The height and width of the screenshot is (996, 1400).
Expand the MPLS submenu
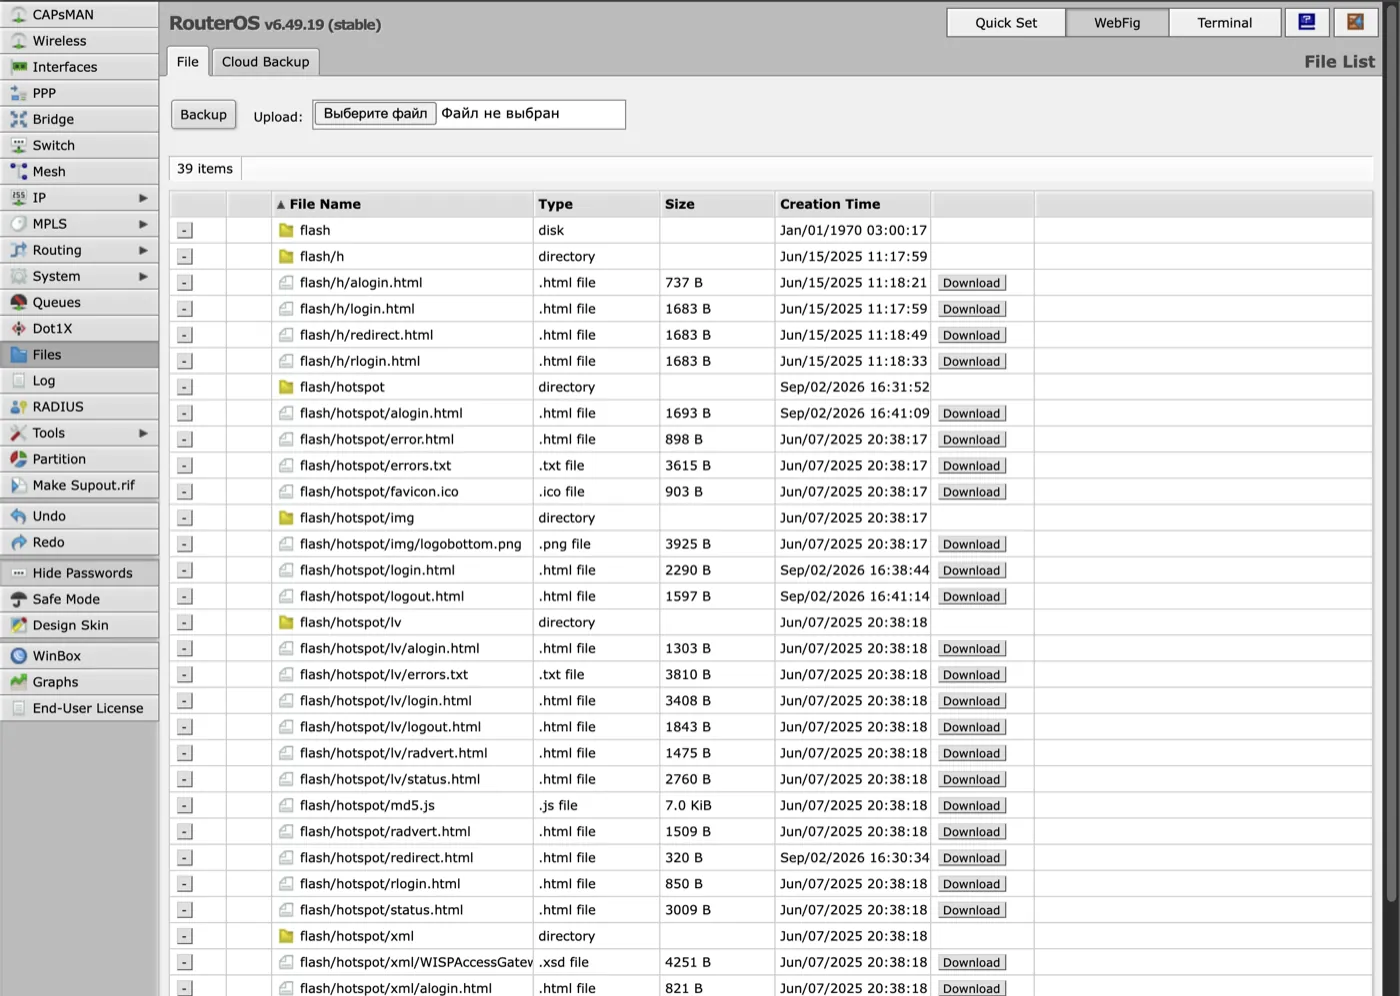coord(143,224)
